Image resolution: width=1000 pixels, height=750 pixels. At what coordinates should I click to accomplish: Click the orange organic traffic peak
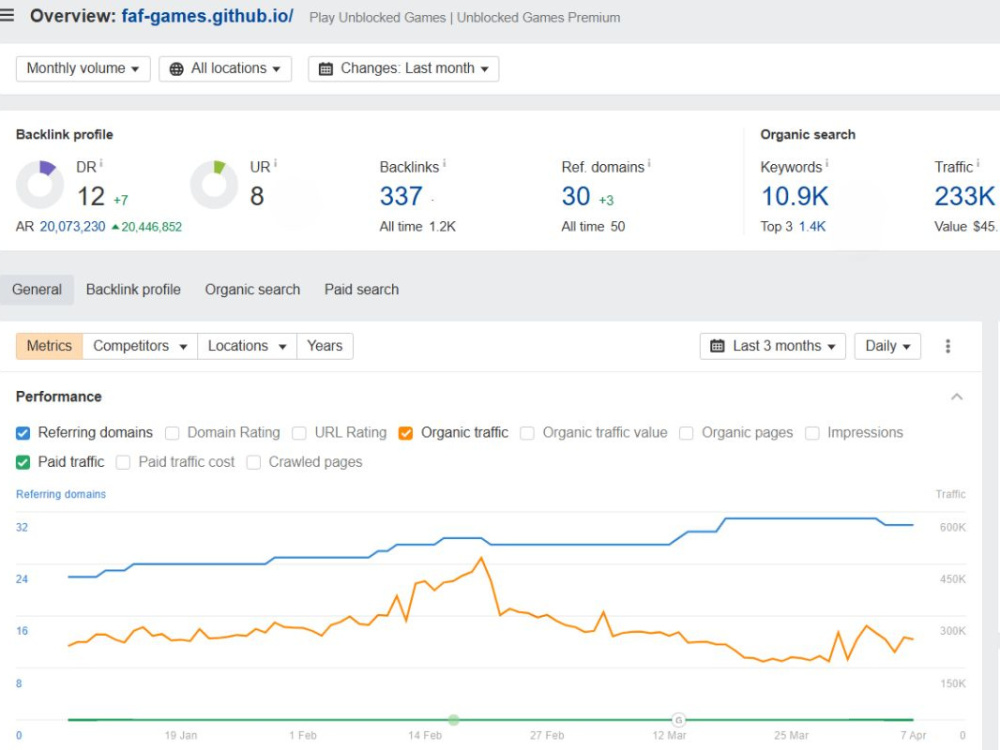[x=482, y=559]
